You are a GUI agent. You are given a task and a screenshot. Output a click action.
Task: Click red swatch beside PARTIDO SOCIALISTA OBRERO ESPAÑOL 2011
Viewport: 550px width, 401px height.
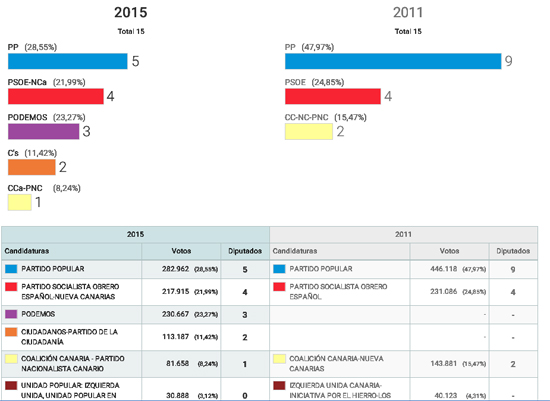click(x=279, y=287)
